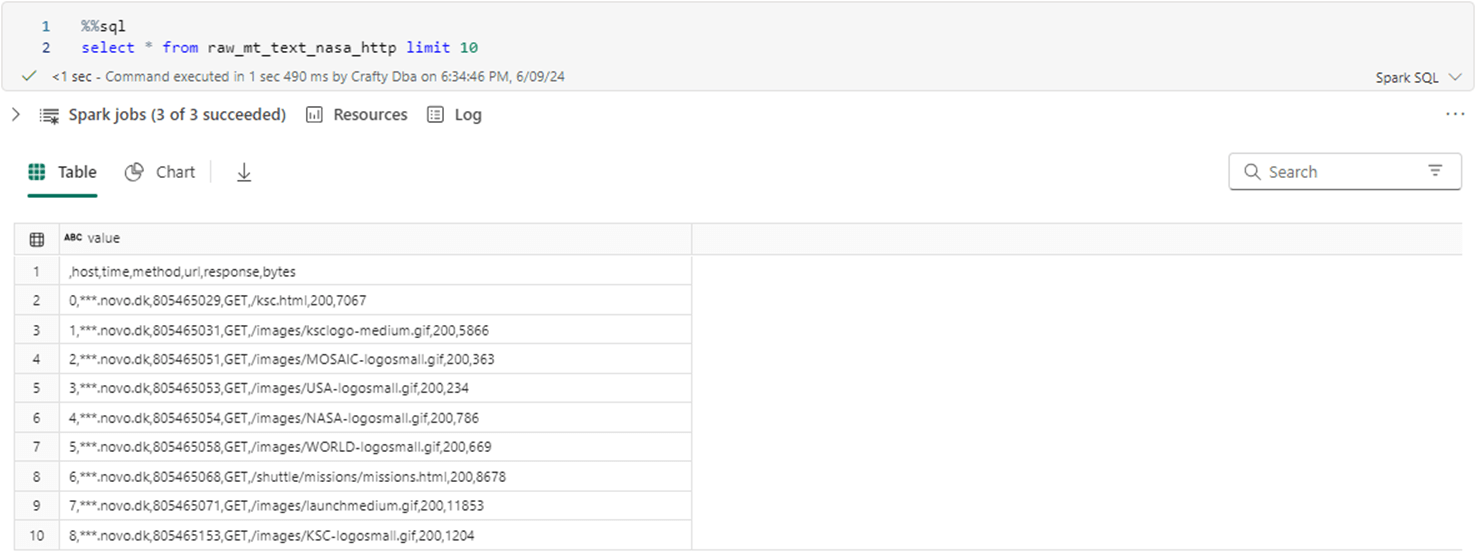Download the query results
This screenshot has height=553, width=1476.
[244, 172]
